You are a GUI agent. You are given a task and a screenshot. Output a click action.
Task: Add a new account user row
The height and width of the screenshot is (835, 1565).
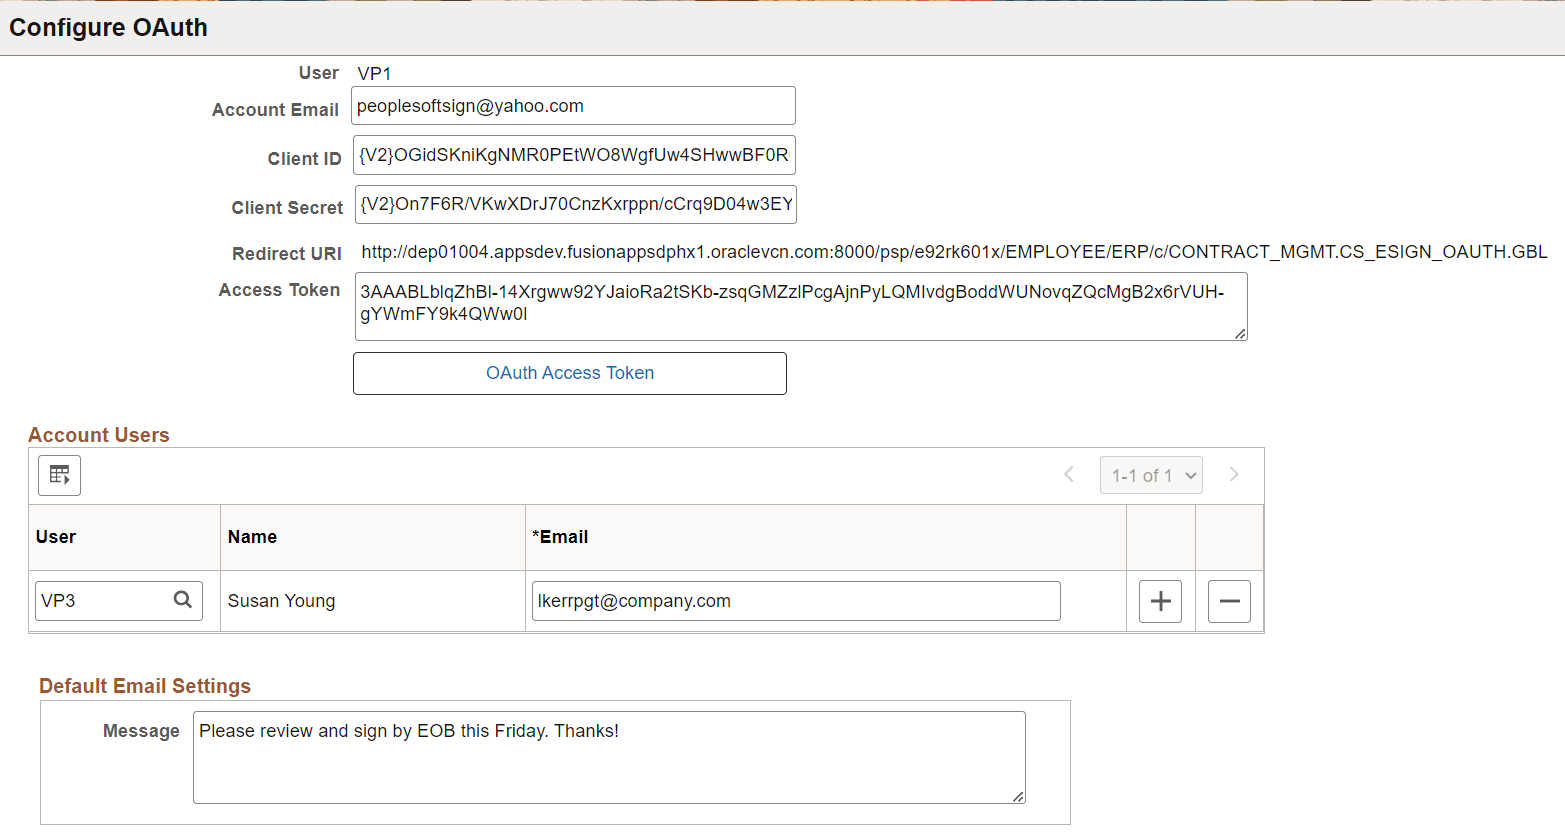click(x=1160, y=600)
